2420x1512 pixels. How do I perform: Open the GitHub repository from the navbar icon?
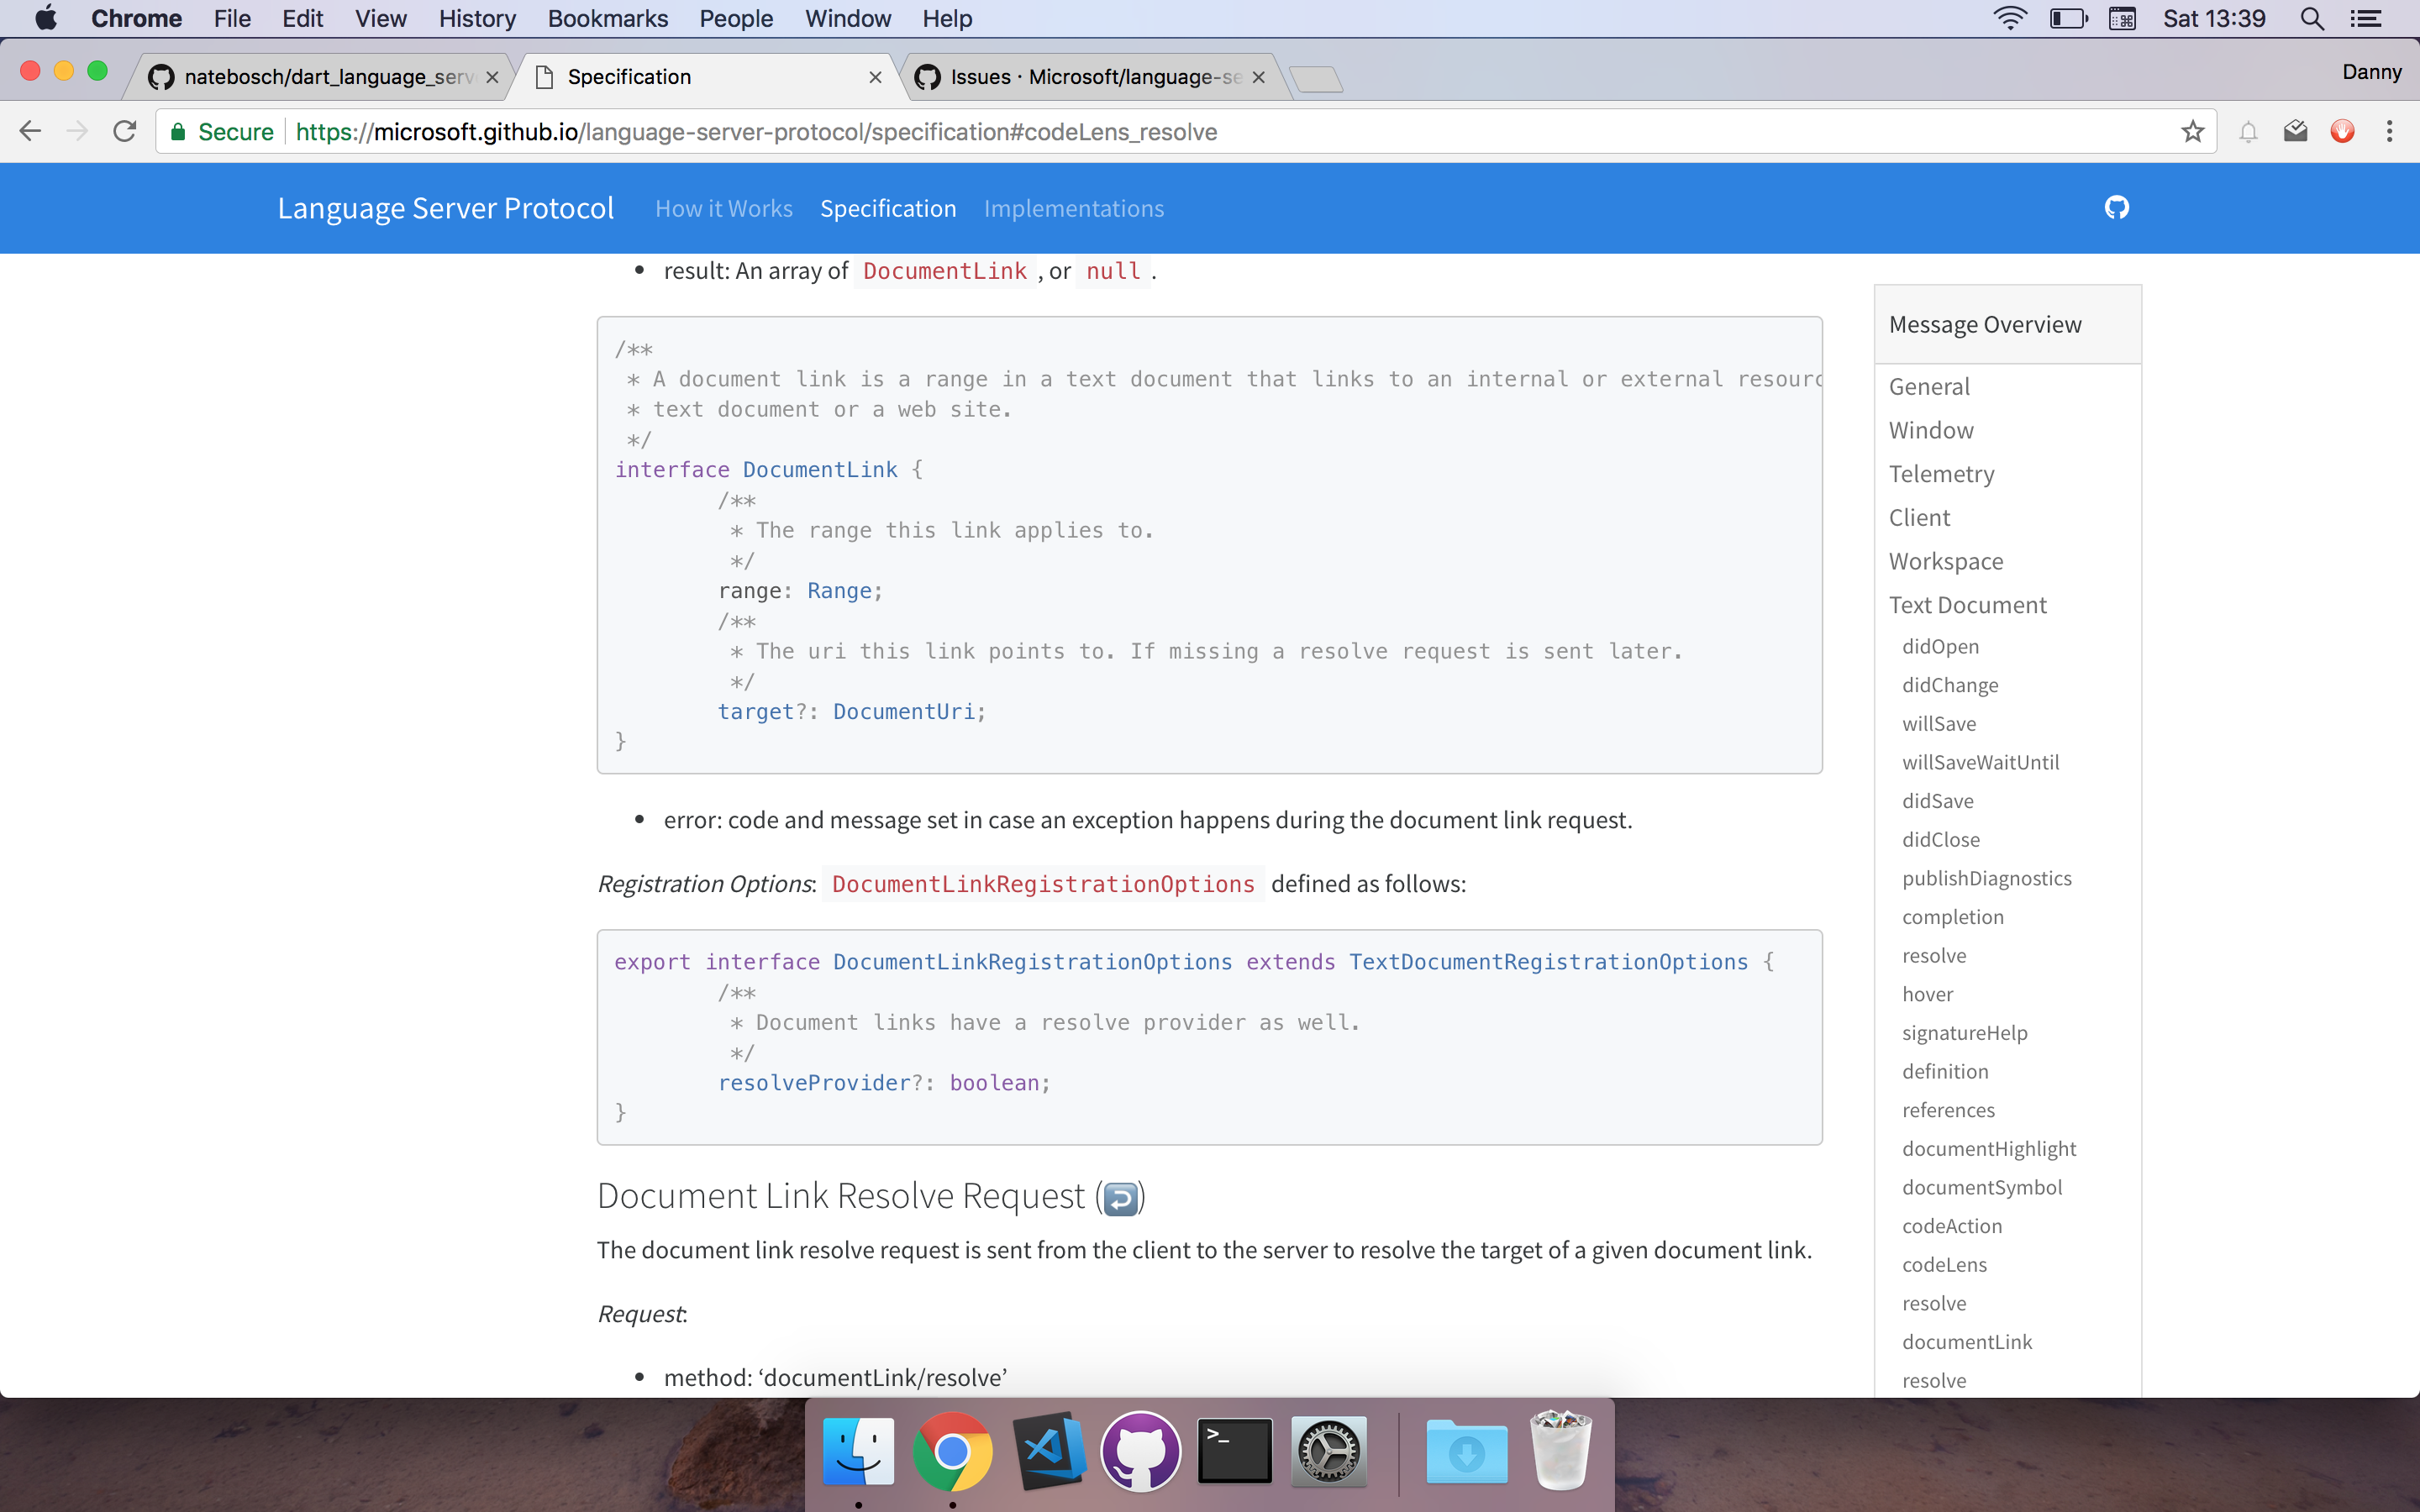[x=2118, y=208]
